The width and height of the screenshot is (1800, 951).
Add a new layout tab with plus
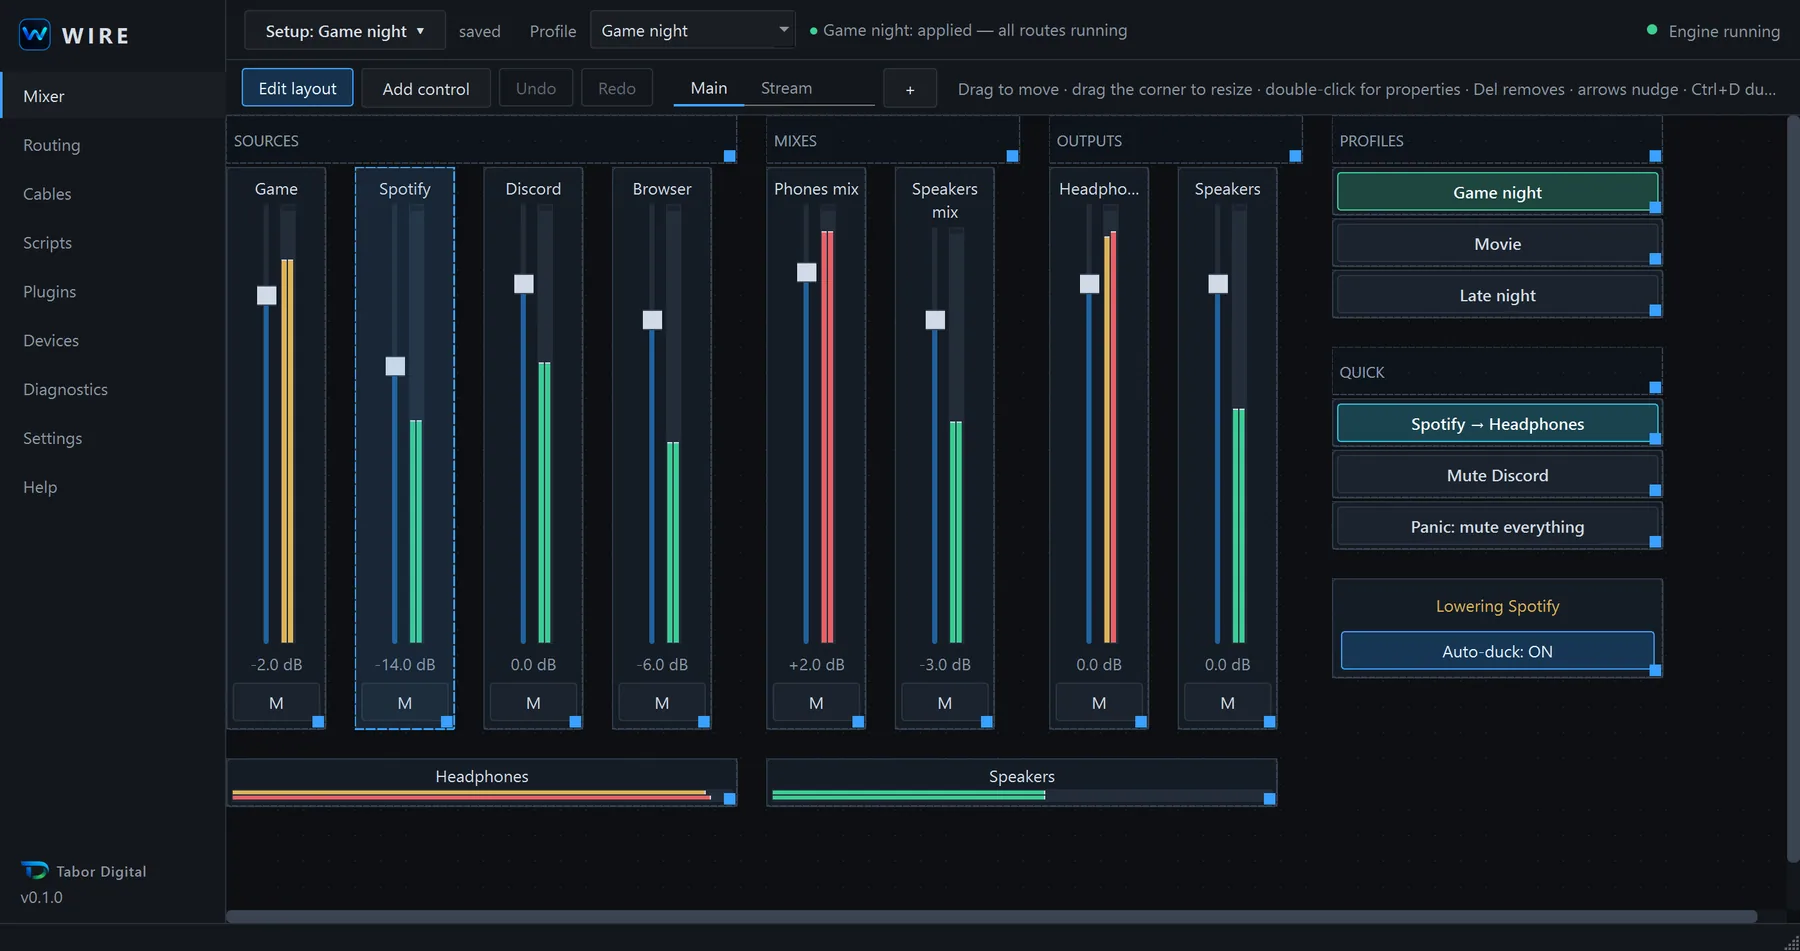pos(910,89)
